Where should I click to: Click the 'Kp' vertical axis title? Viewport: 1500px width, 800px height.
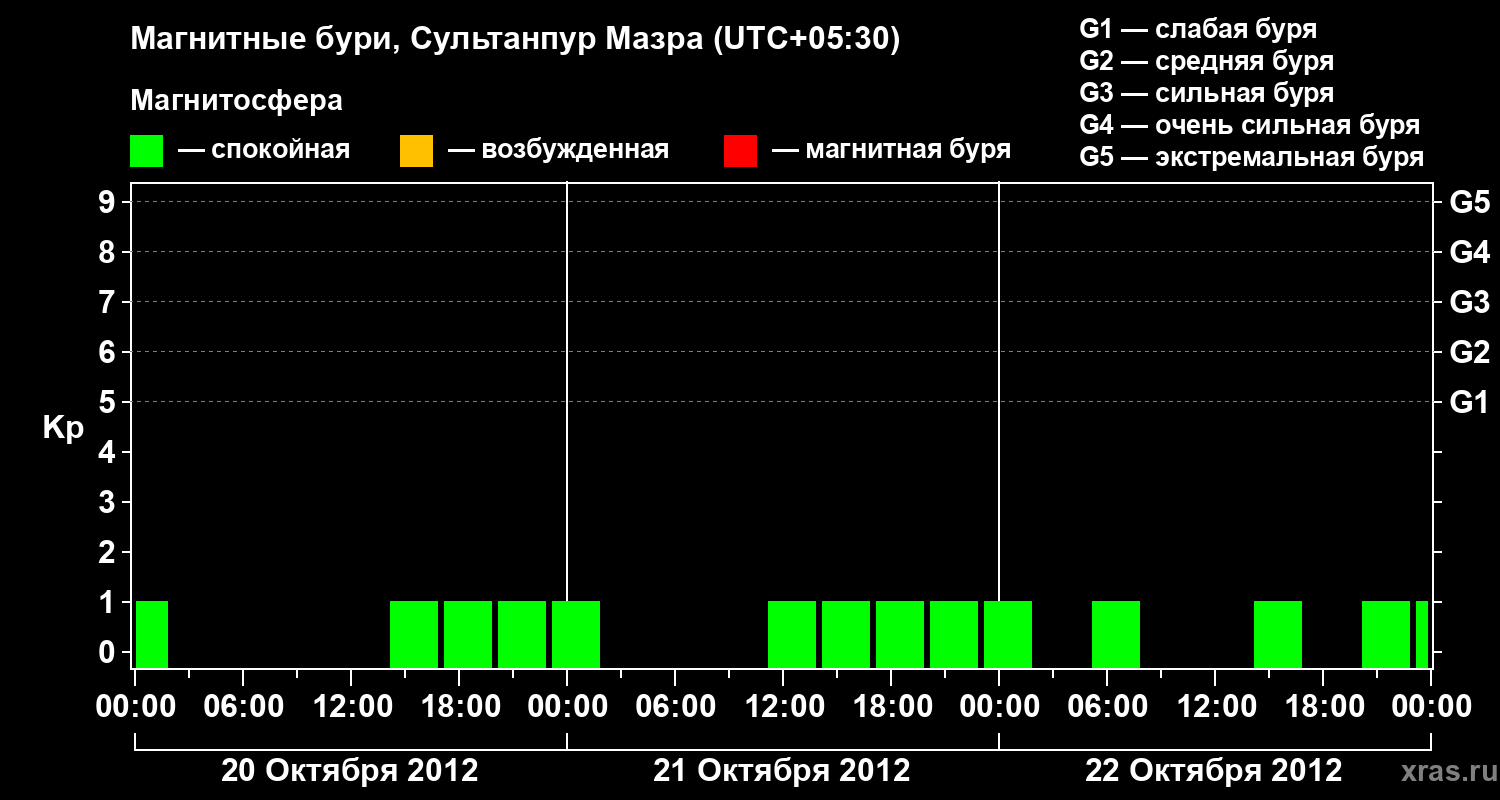pyautogui.click(x=63, y=428)
